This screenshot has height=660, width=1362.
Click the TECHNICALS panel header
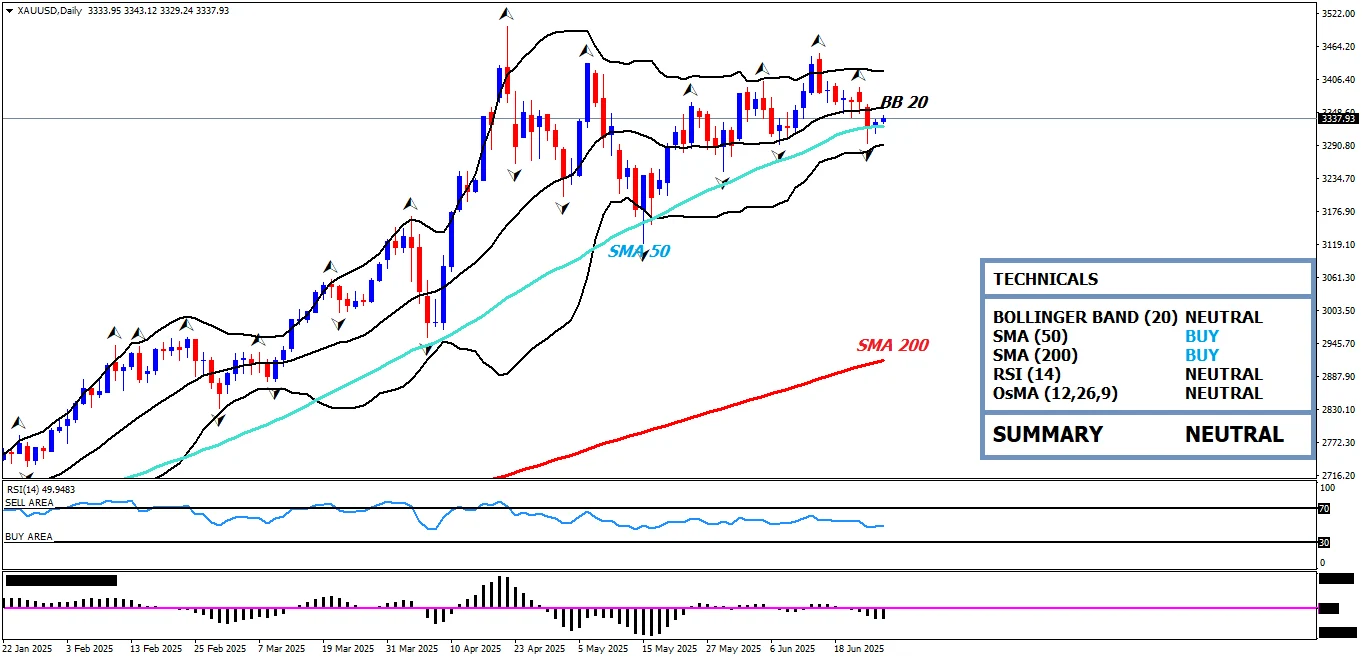(x=1146, y=279)
